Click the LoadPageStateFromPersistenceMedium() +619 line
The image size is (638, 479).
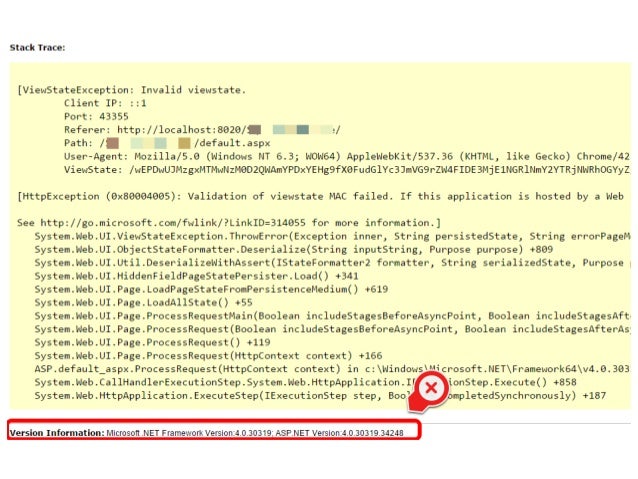coord(211,289)
